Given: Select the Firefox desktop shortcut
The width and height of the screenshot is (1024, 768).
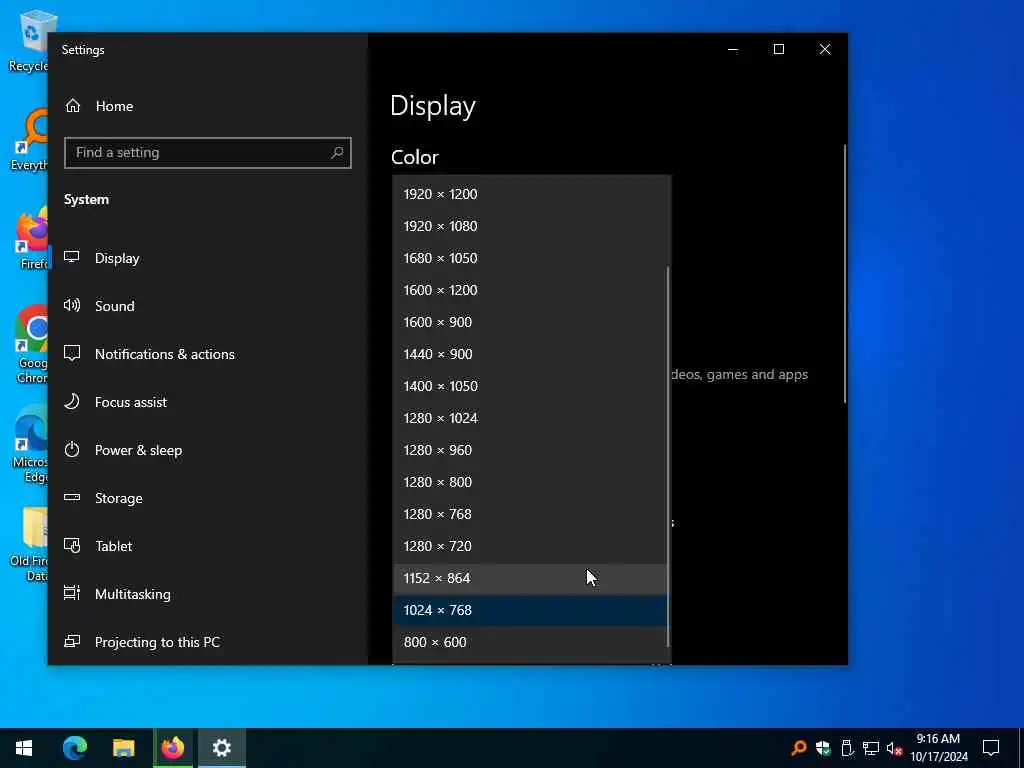Looking at the screenshot, I should pyautogui.click(x=31, y=239).
